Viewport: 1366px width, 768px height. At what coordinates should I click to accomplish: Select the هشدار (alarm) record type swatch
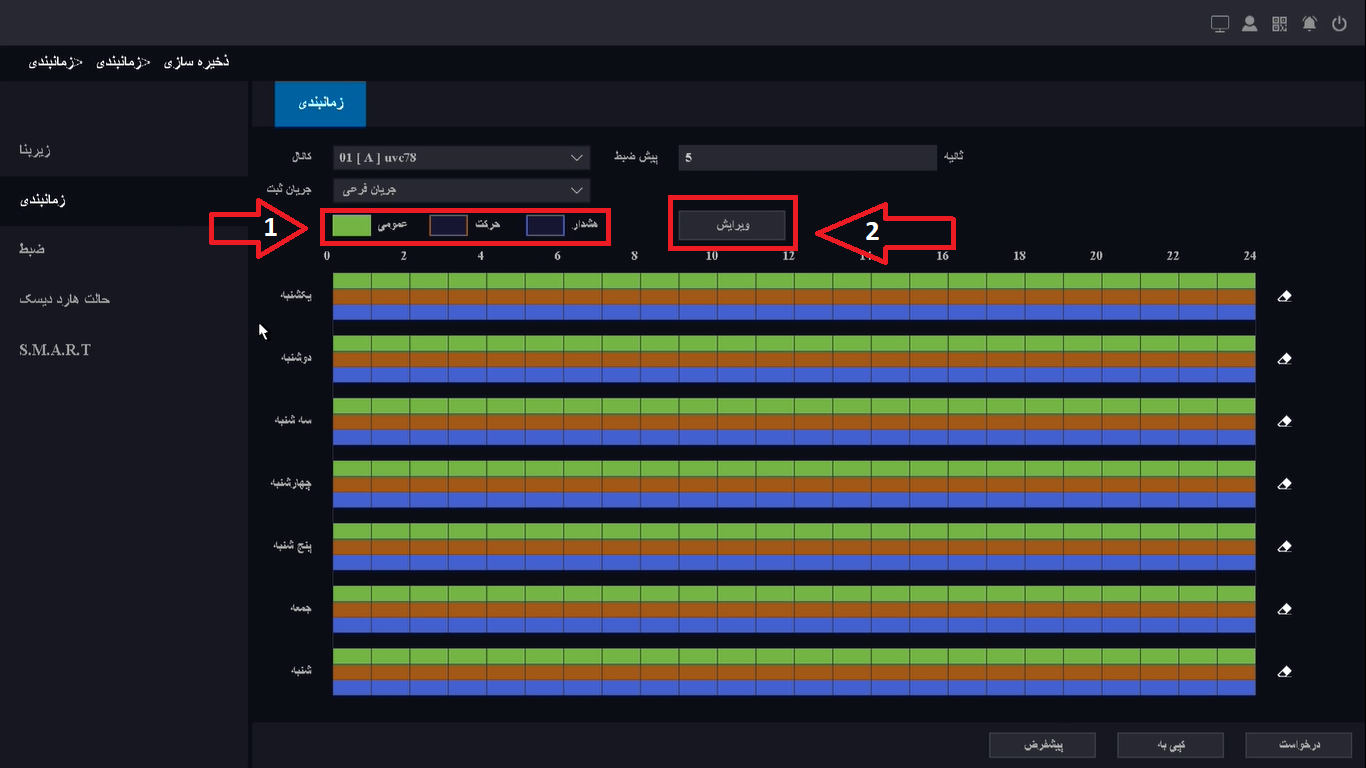[545, 226]
